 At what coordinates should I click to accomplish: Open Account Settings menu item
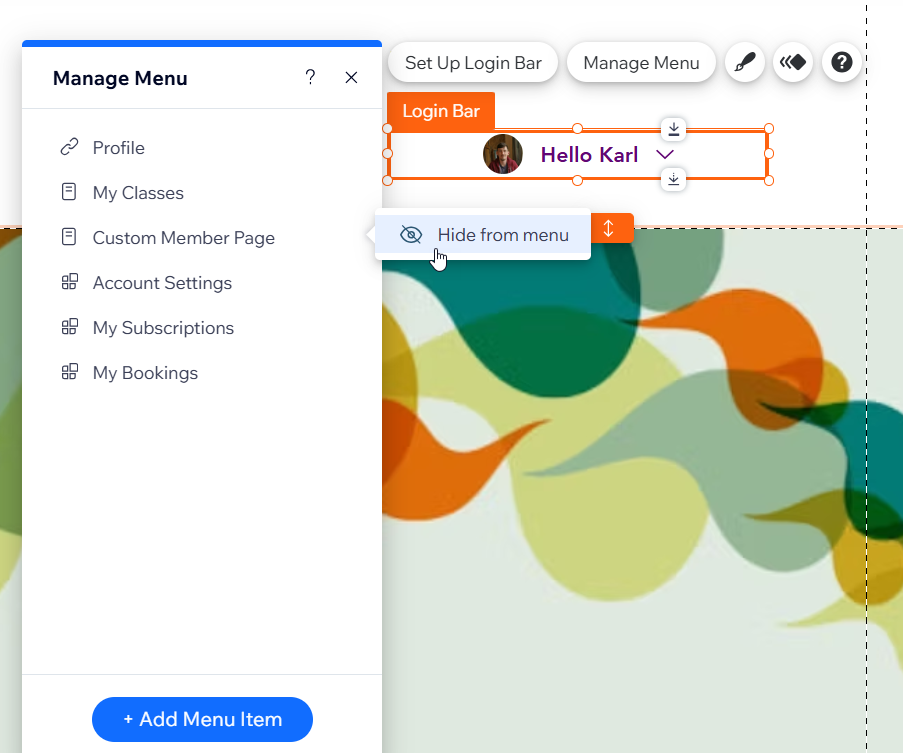162,283
